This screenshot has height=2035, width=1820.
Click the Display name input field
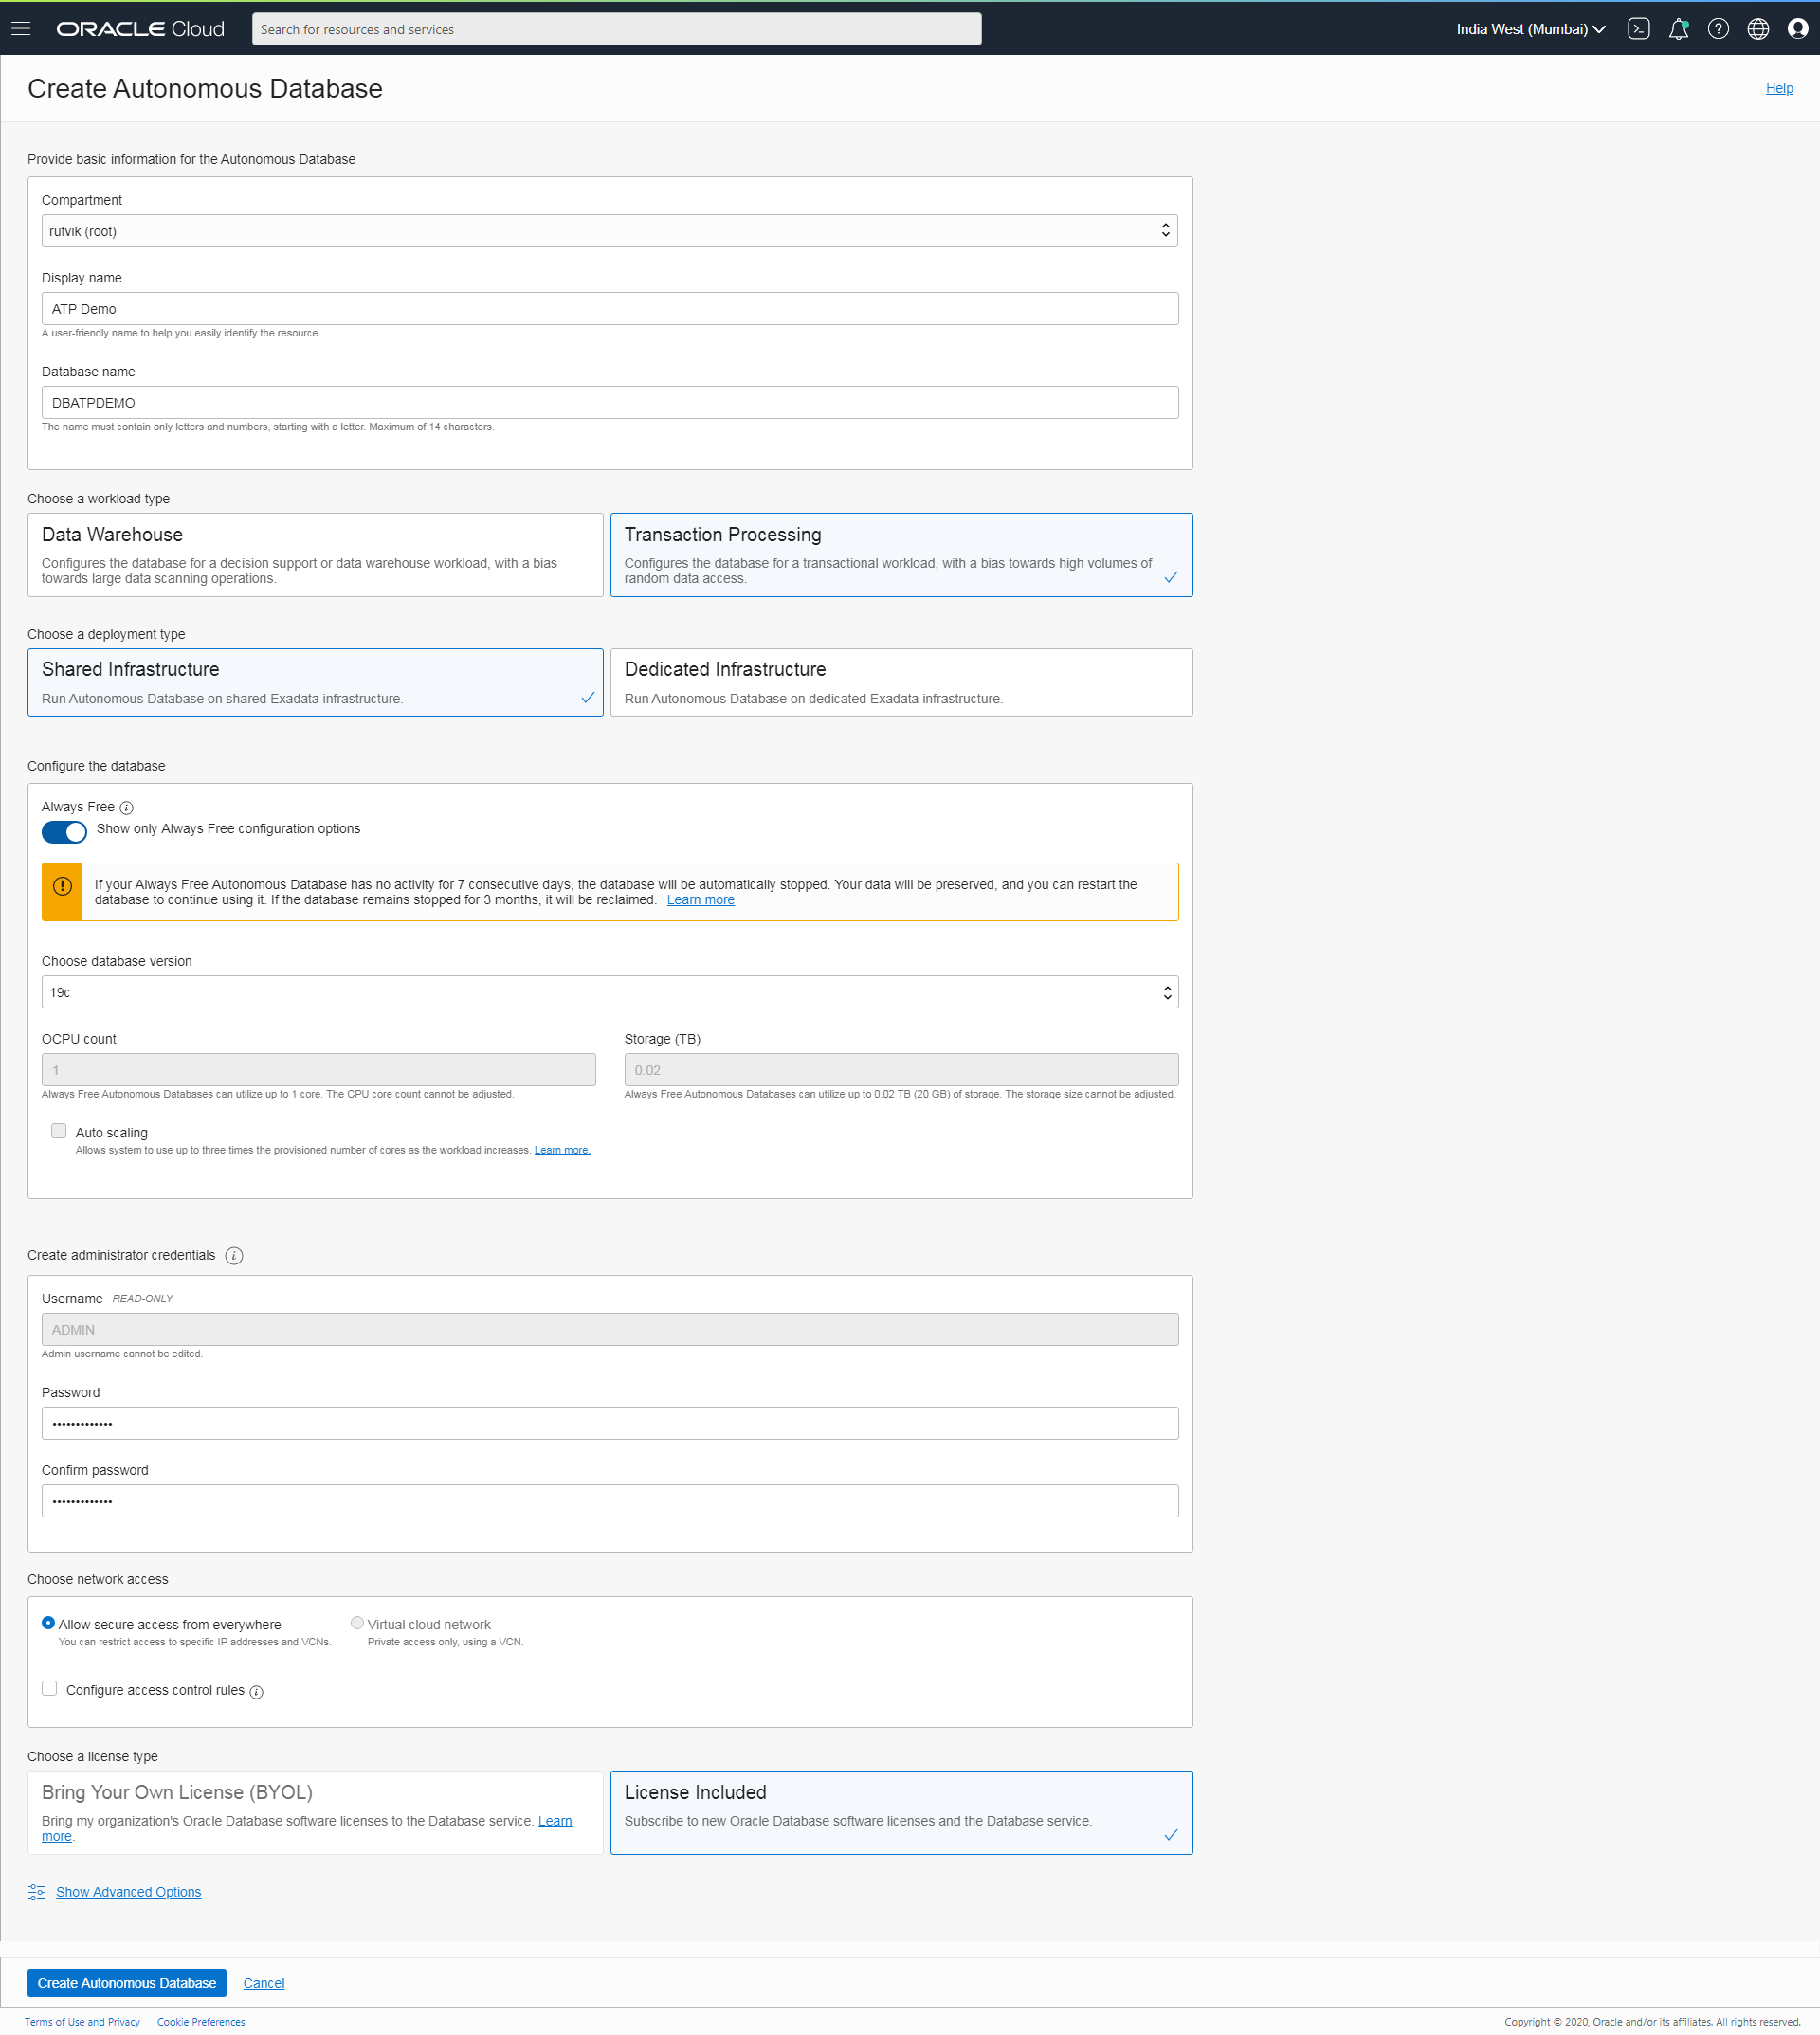click(x=609, y=308)
